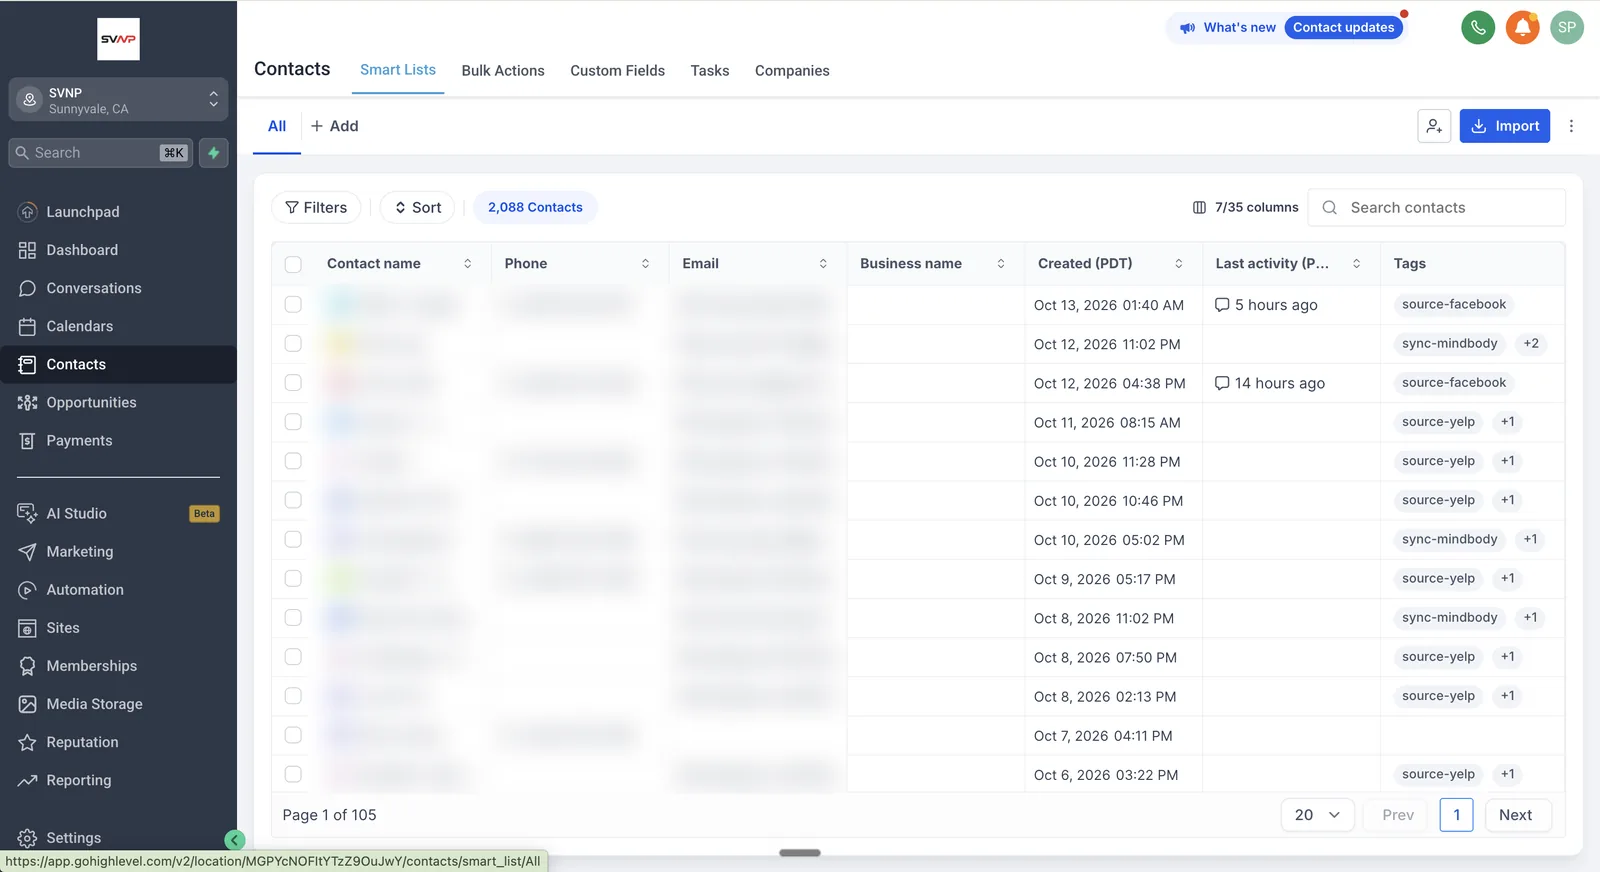Screen dimensions: 1600x872
Task: Open the three-dot more options menu
Action: (x=1571, y=126)
